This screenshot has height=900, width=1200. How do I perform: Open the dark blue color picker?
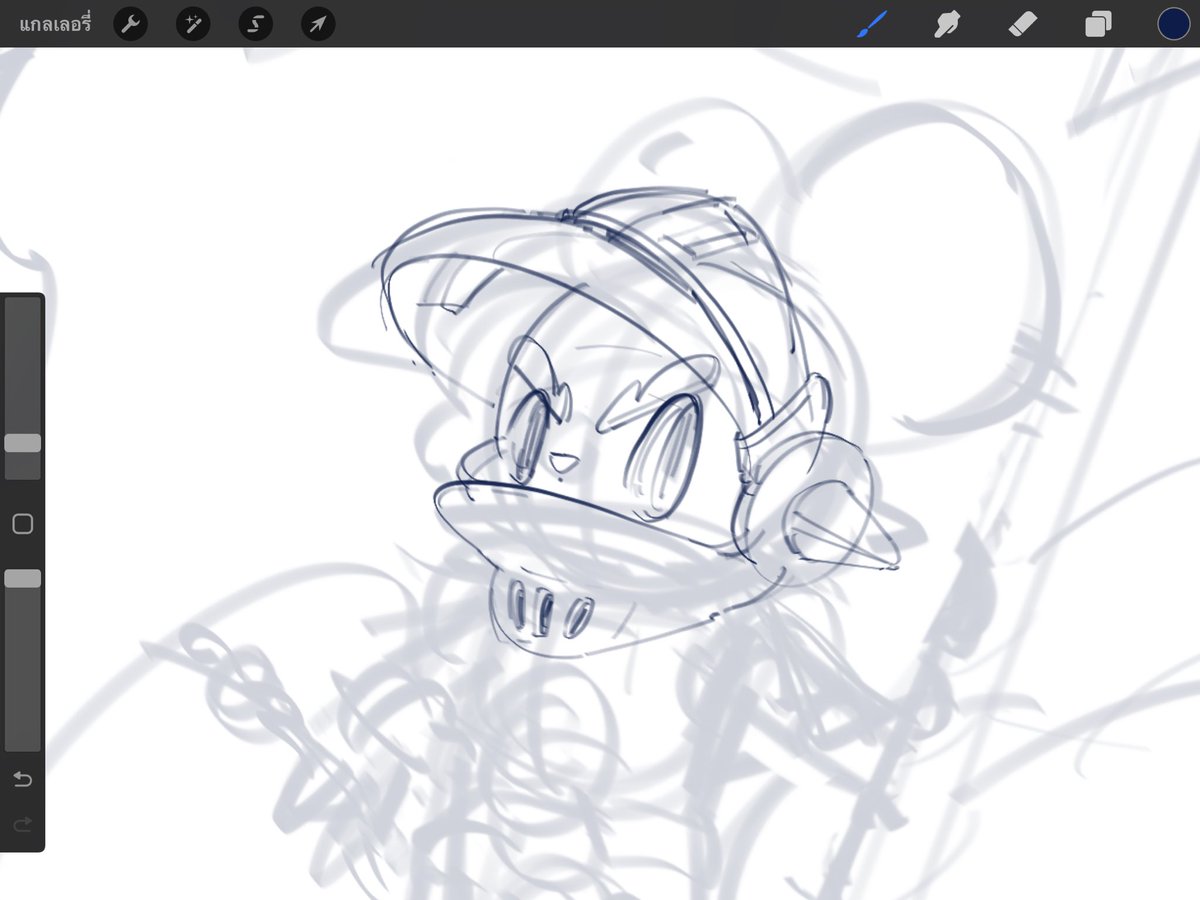[1174, 24]
